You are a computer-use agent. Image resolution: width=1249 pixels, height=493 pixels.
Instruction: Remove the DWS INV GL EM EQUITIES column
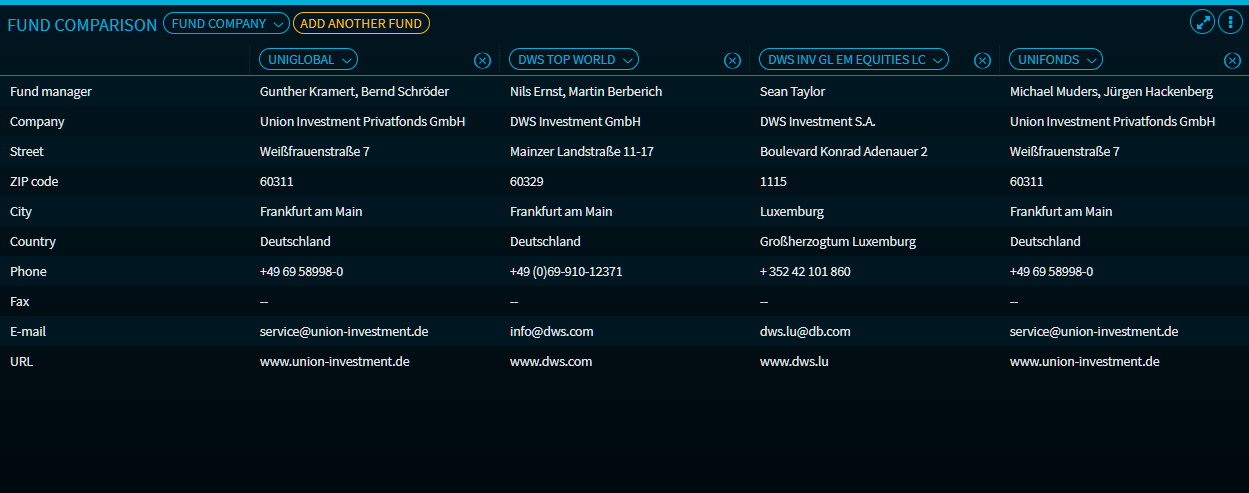click(982, 61)
